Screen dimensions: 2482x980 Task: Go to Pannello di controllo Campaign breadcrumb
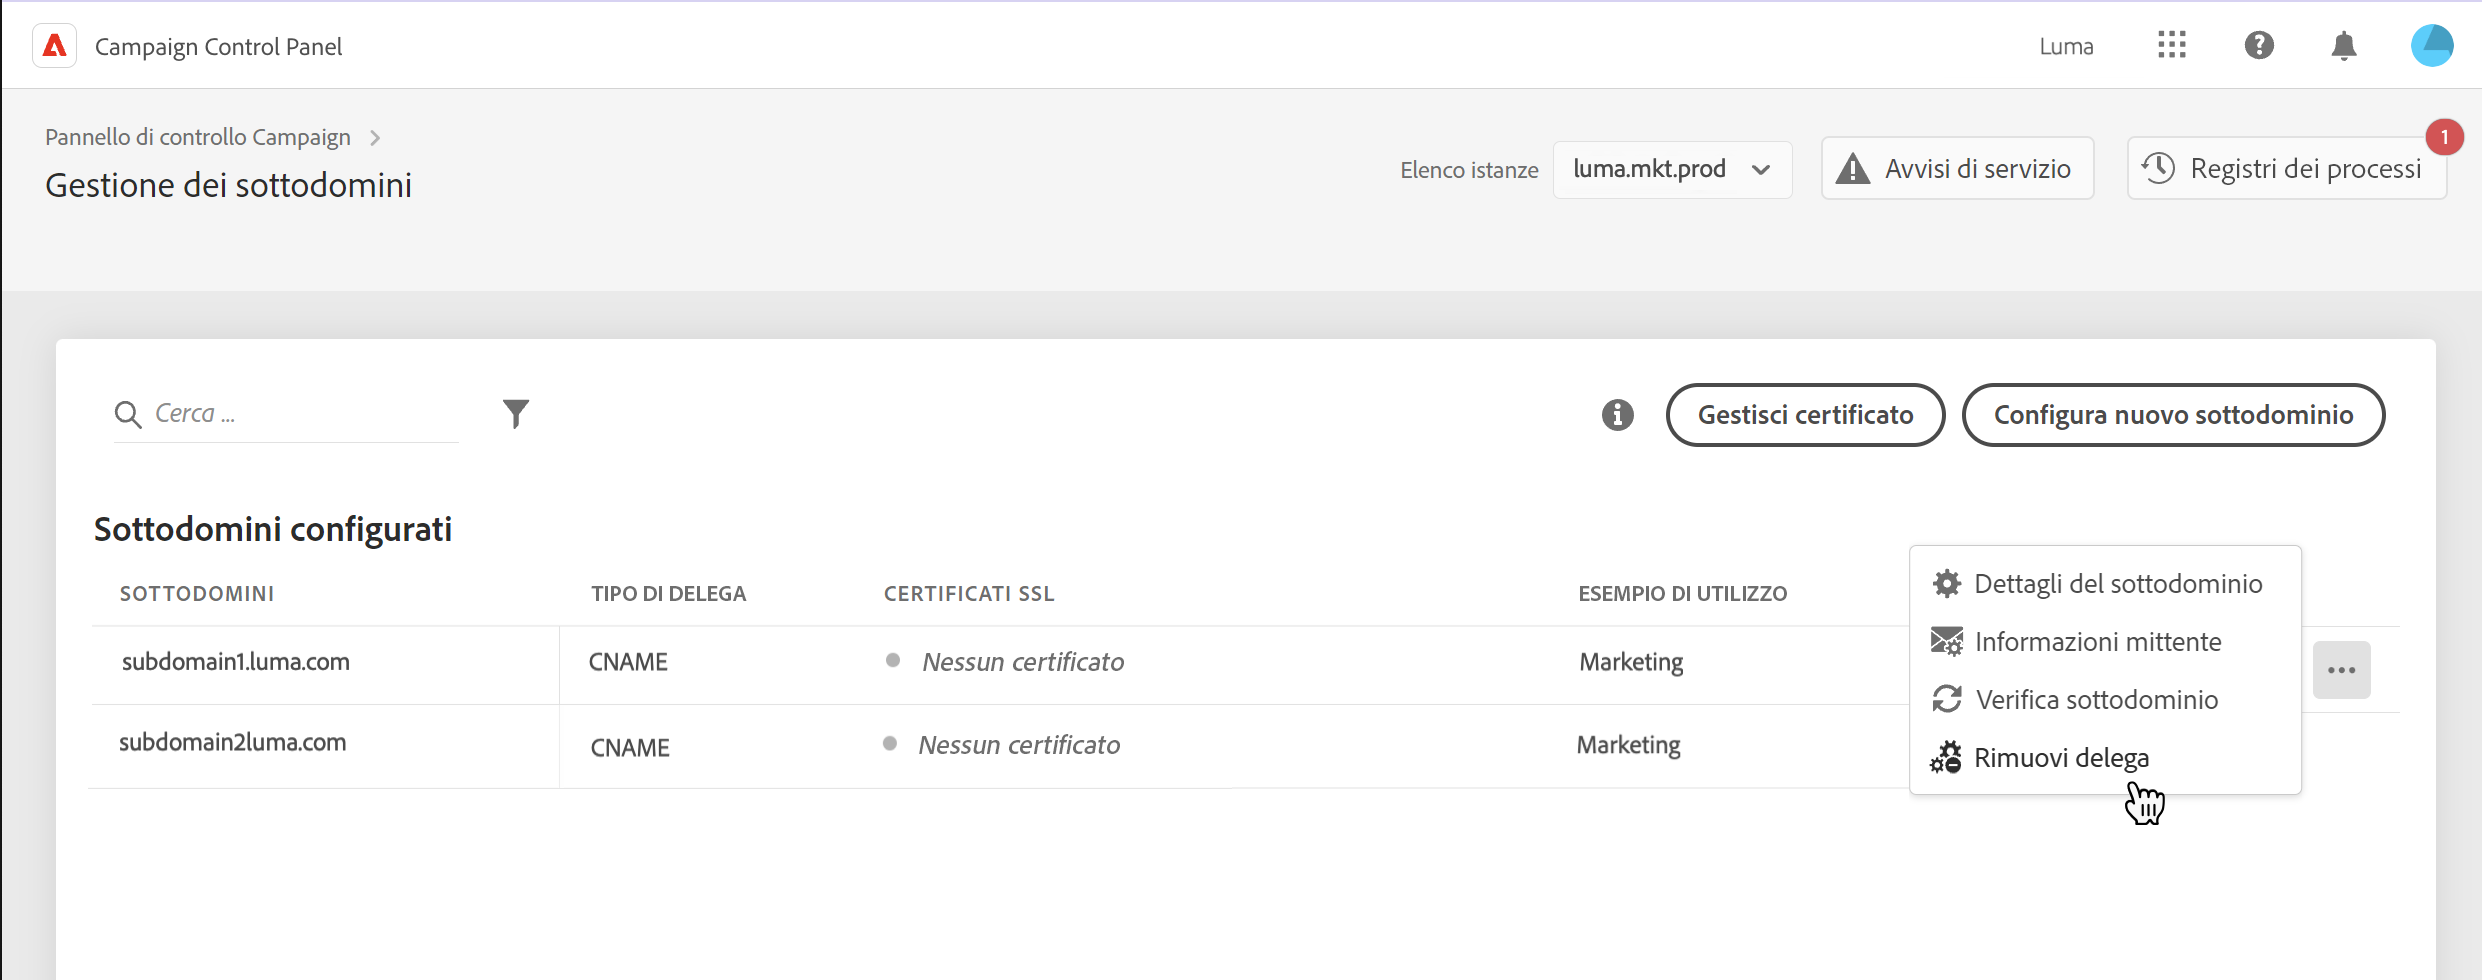[x=198, y=137]
